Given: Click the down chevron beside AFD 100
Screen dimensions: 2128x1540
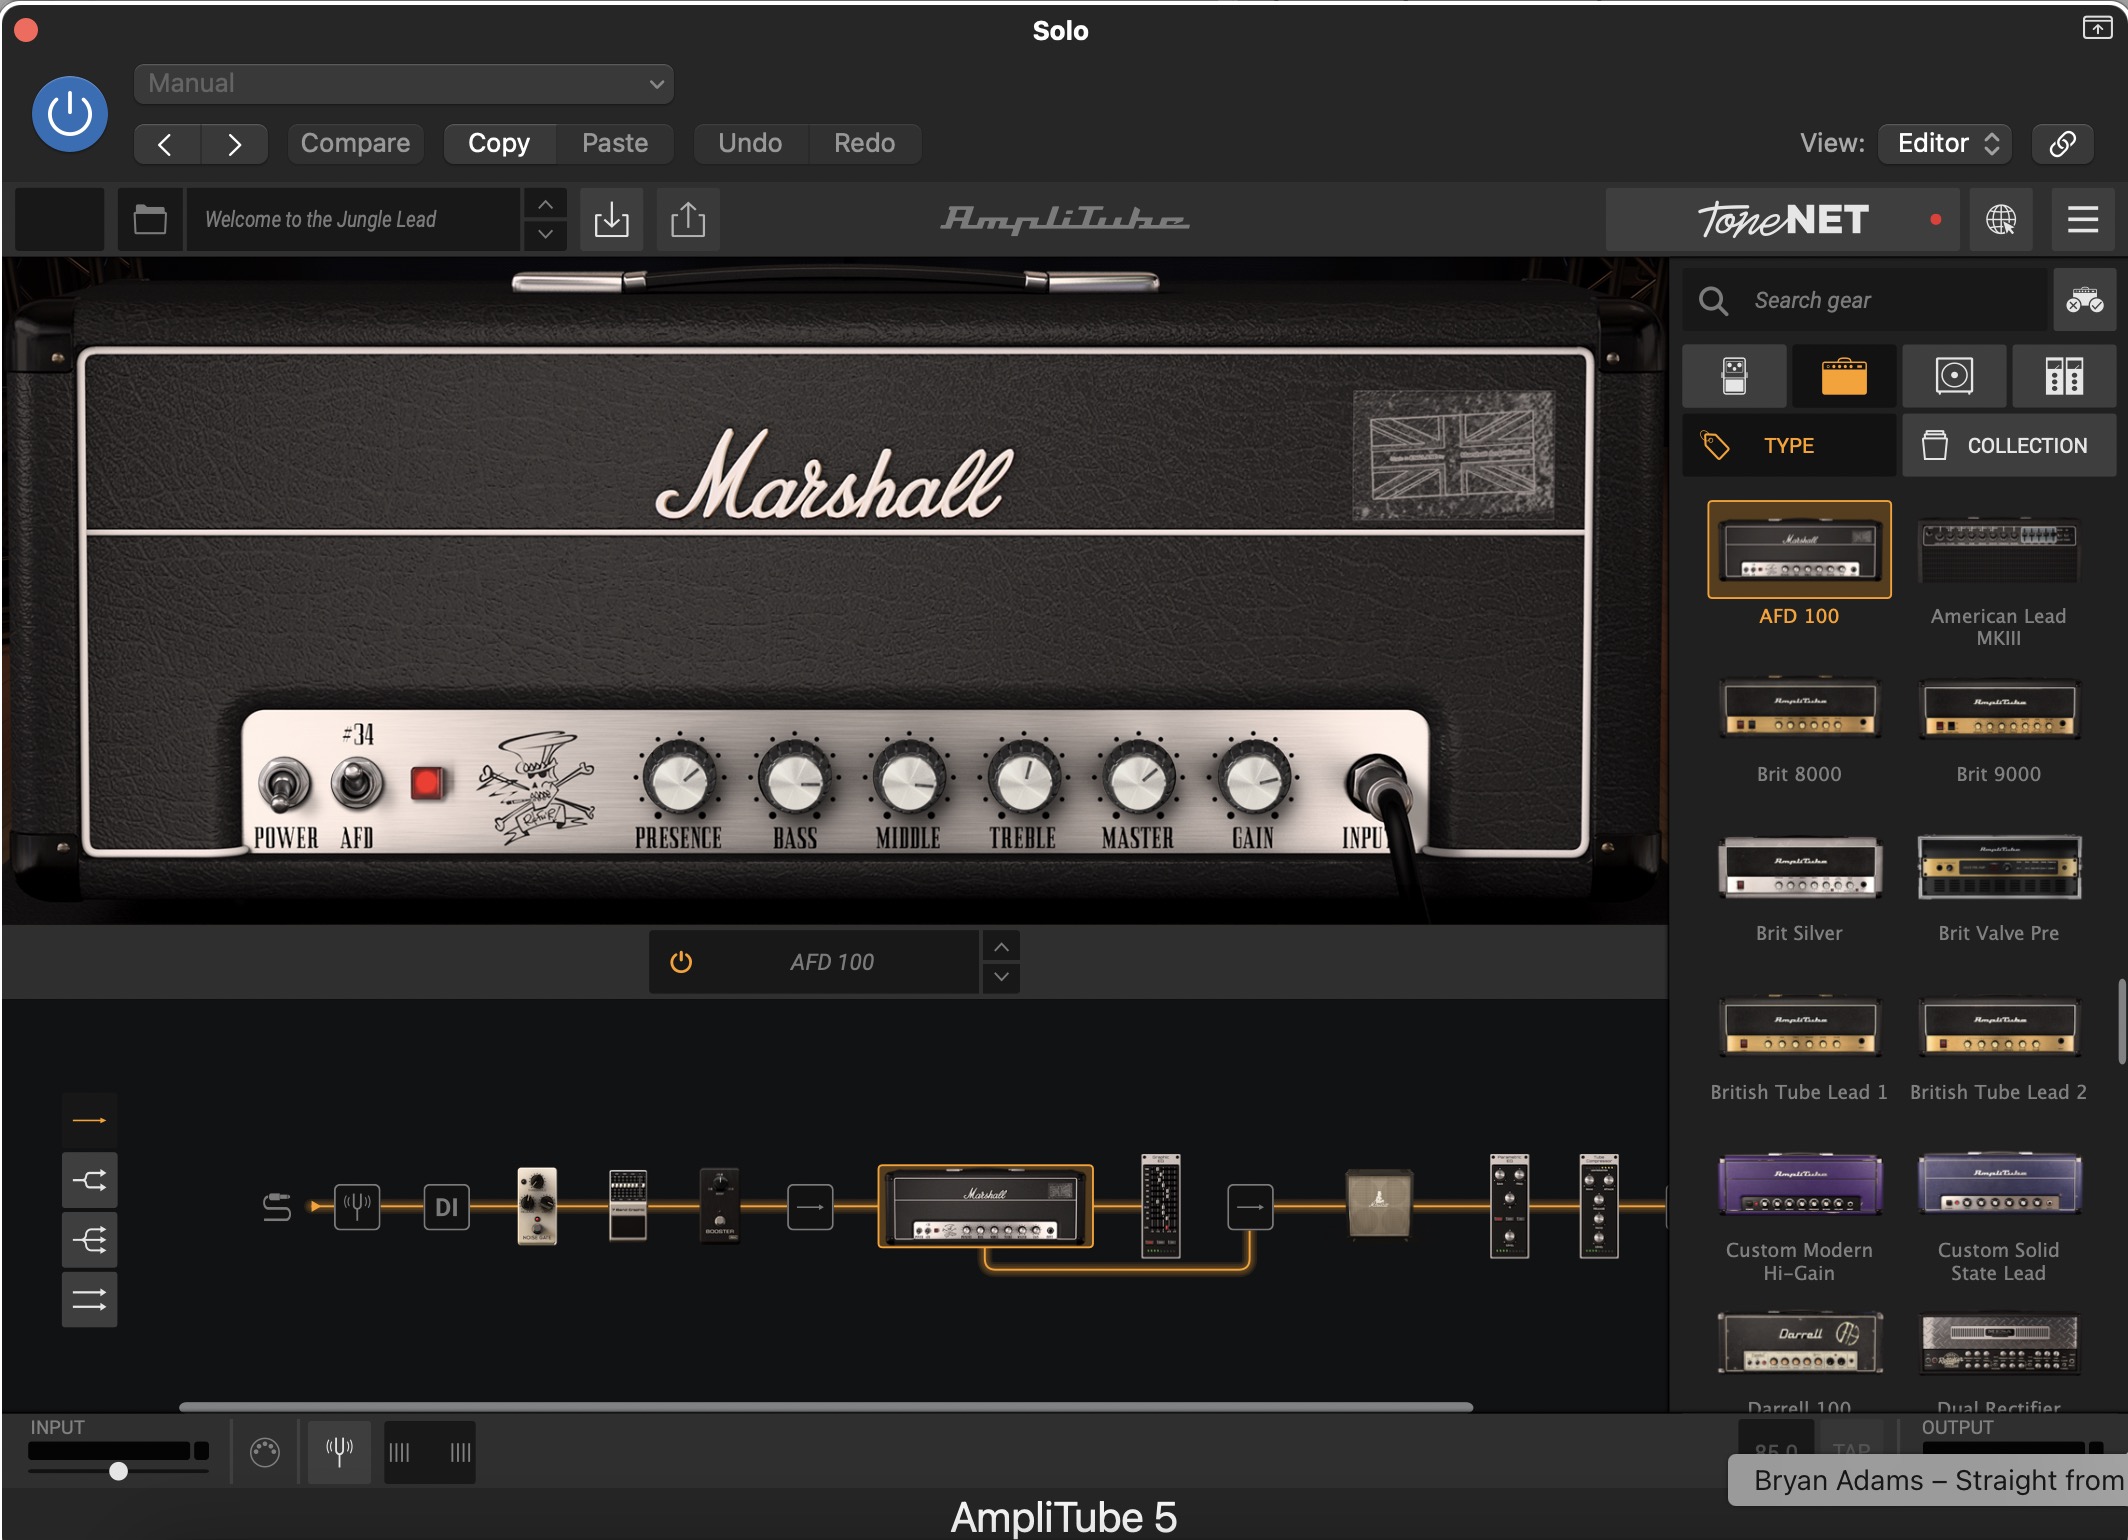Looking at the screenshot, I should (x=1001, y=977).
